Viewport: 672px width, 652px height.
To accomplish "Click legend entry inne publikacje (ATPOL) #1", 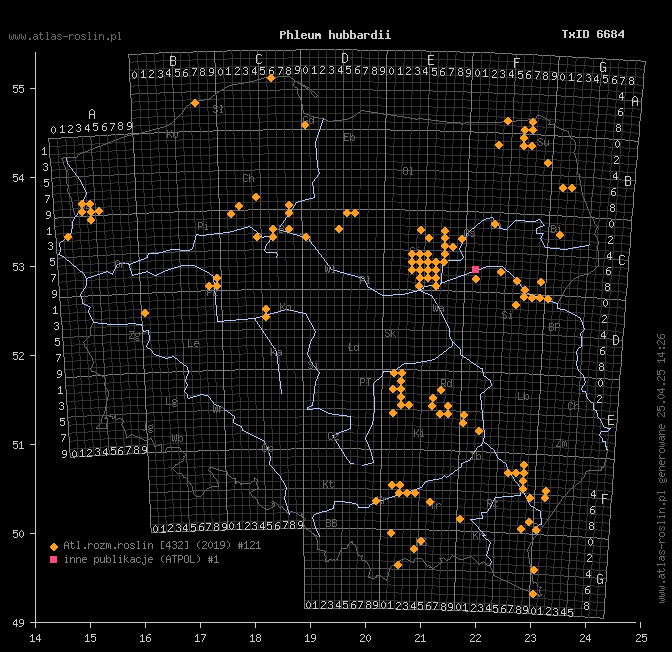I will pos(141,559).
